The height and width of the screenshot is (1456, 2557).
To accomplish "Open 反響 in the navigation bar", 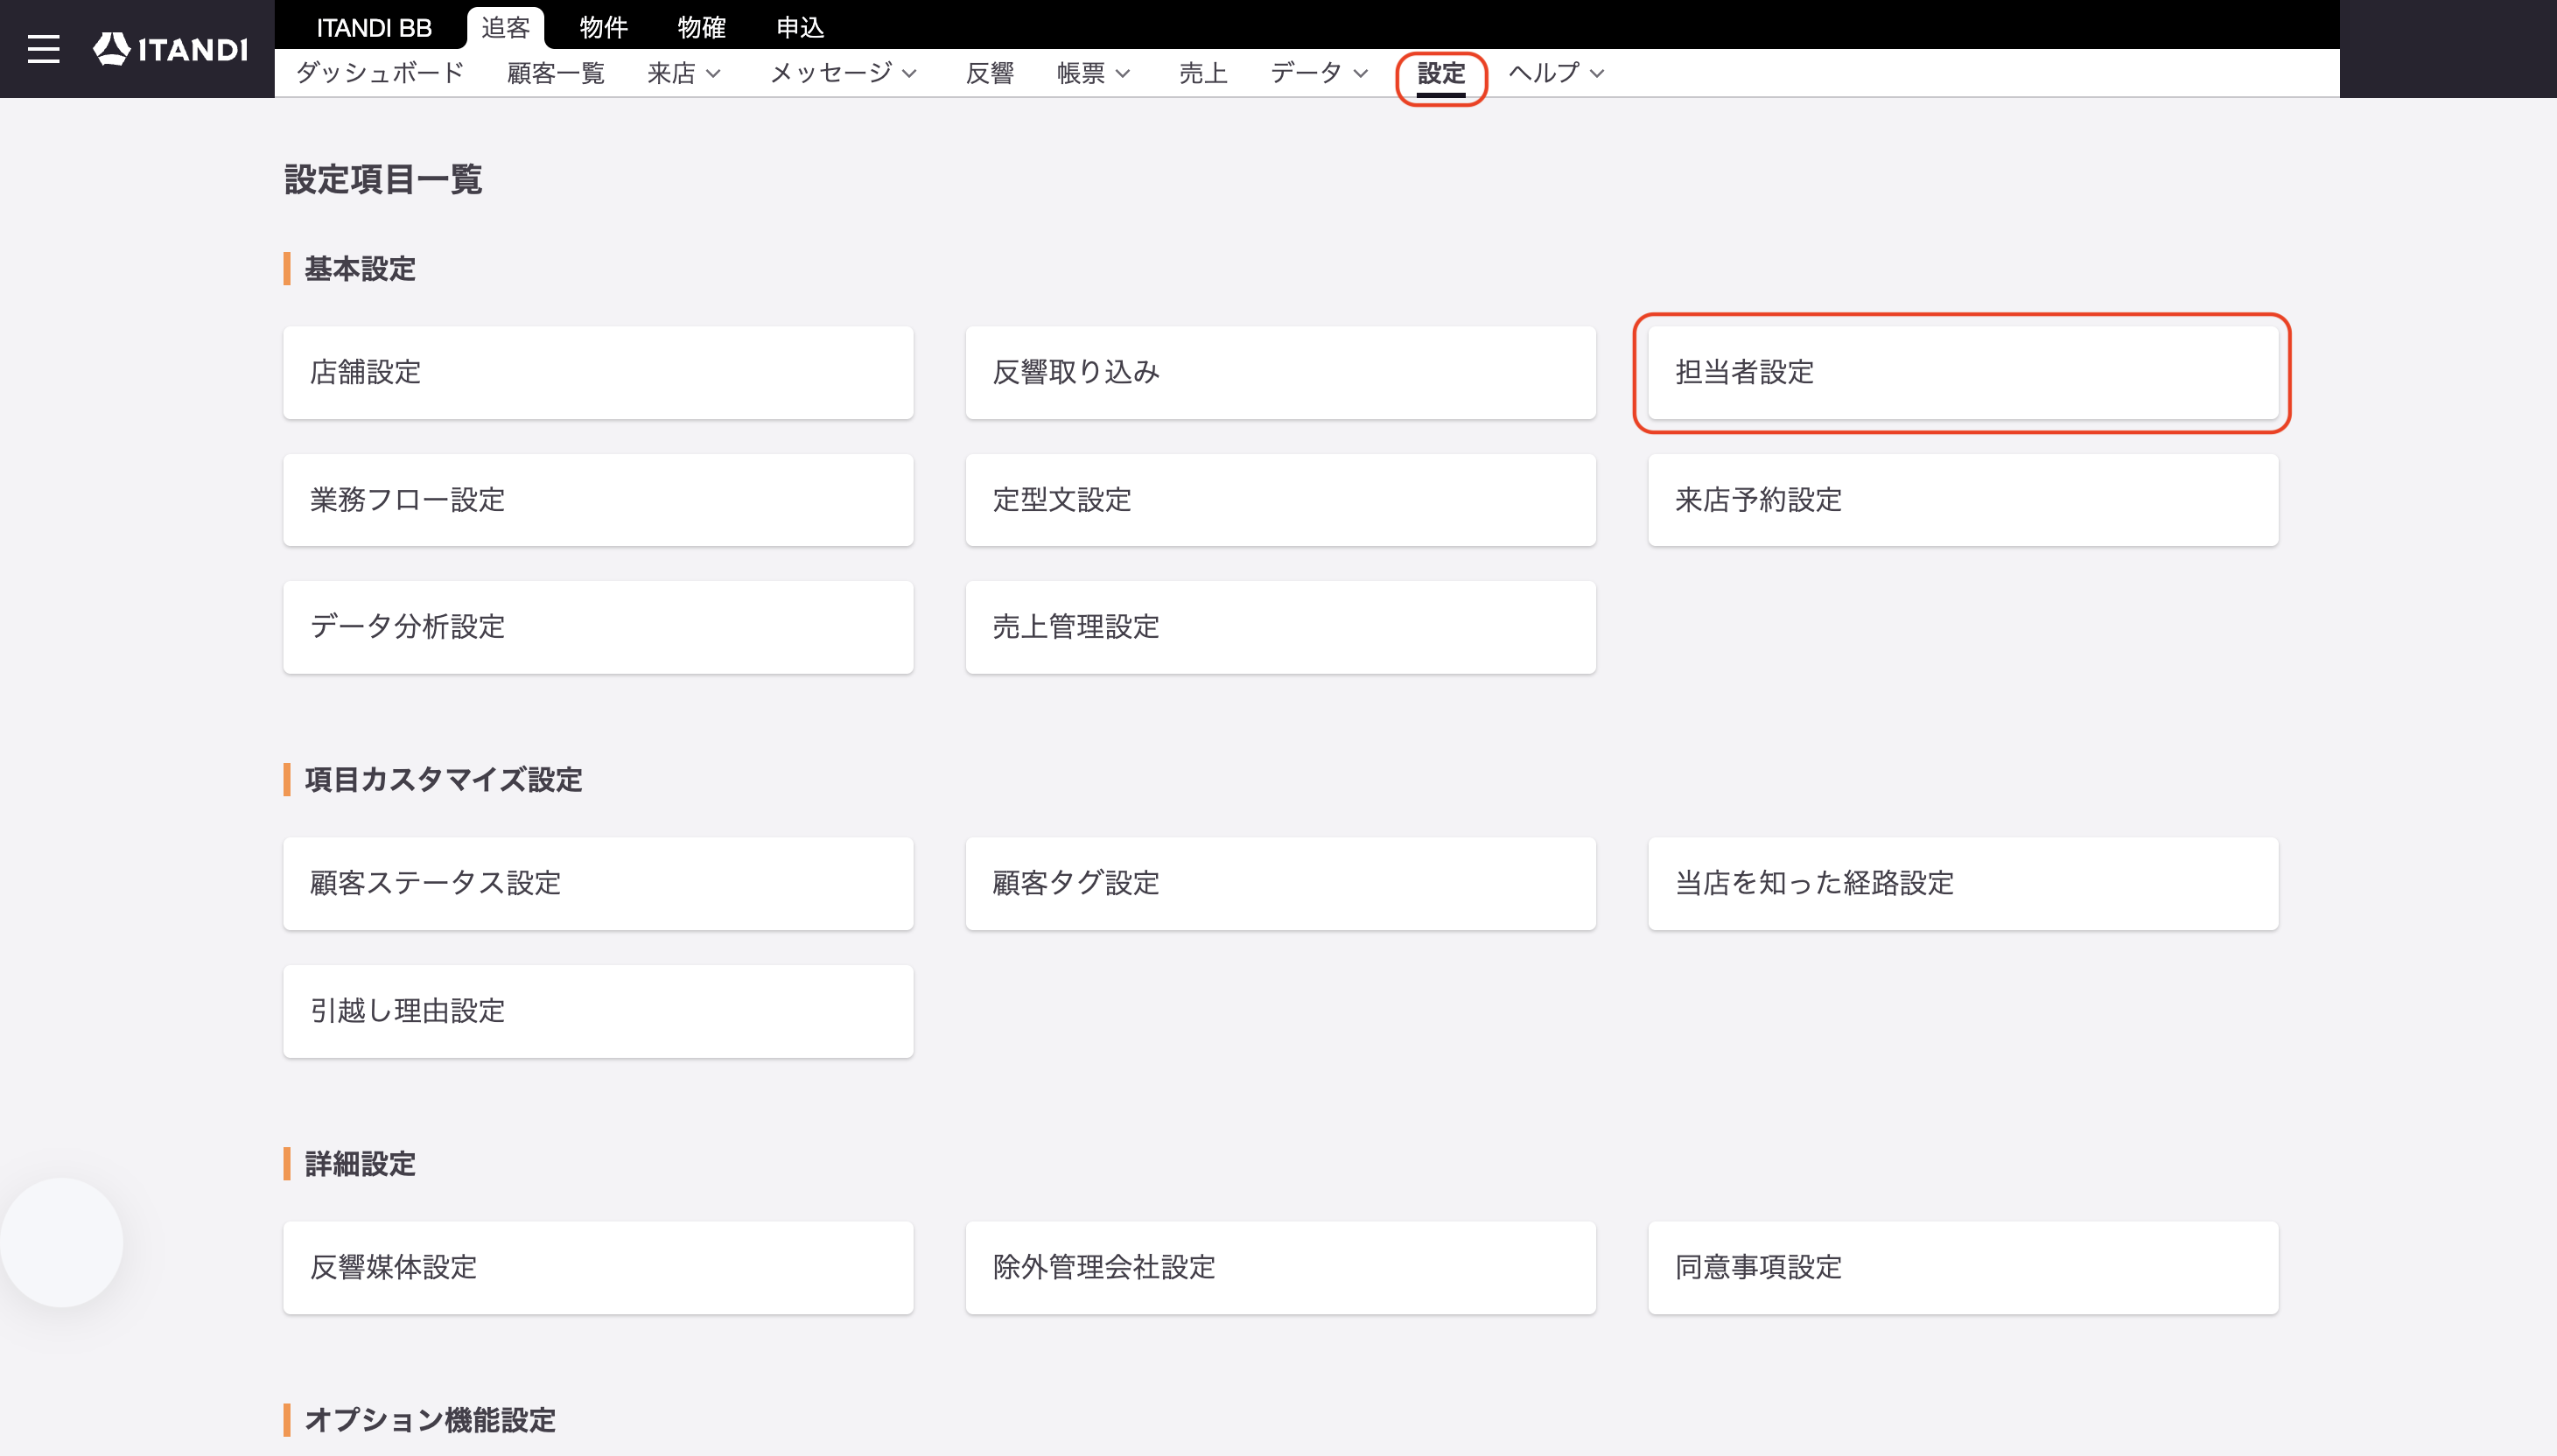I will [x=990, y=73].
